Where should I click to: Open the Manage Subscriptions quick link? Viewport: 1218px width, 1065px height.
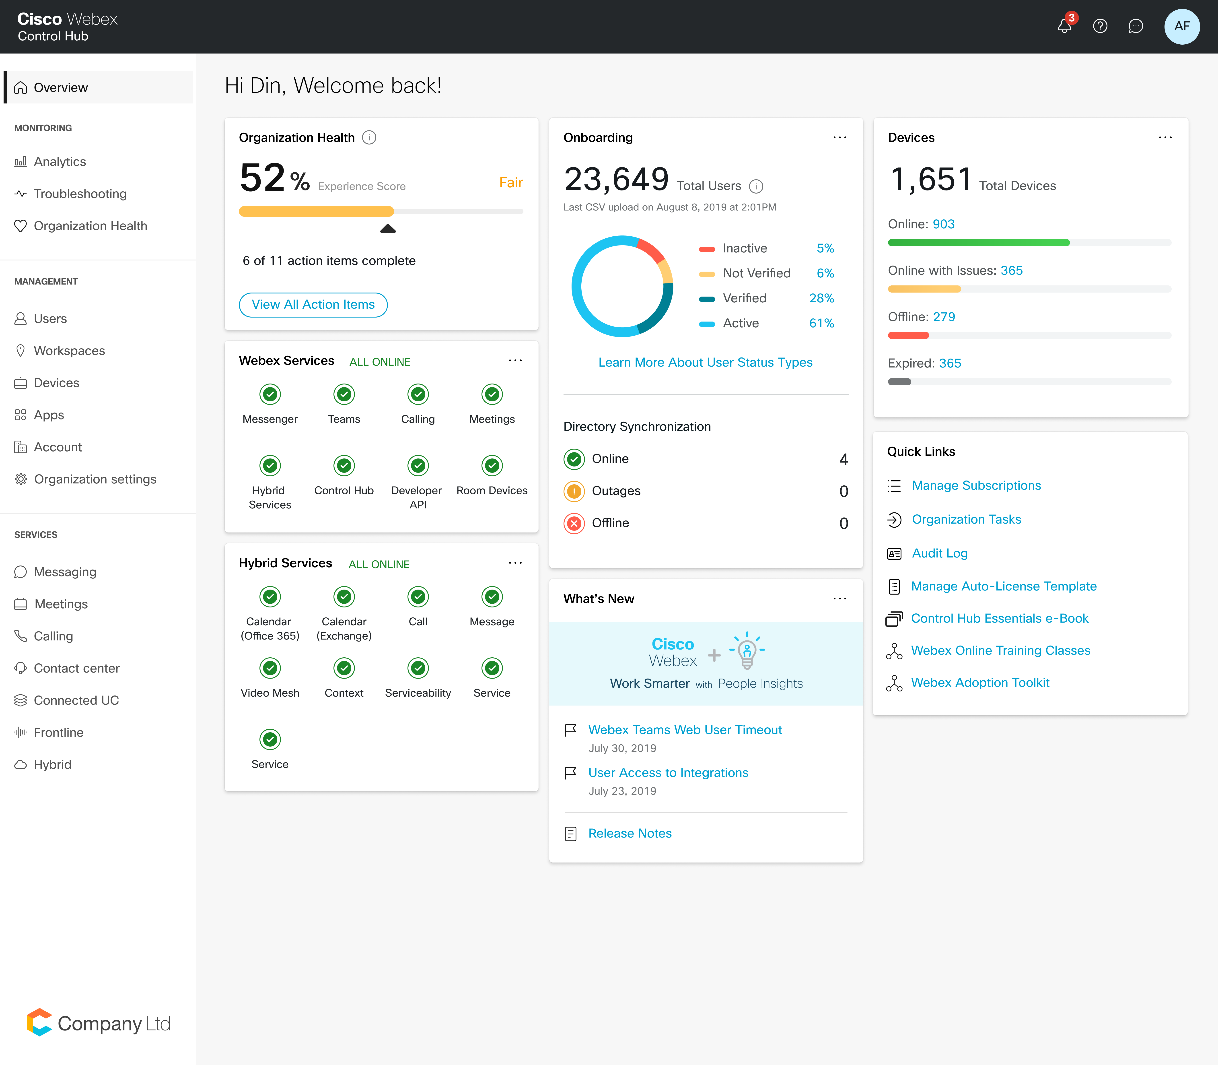976,486
